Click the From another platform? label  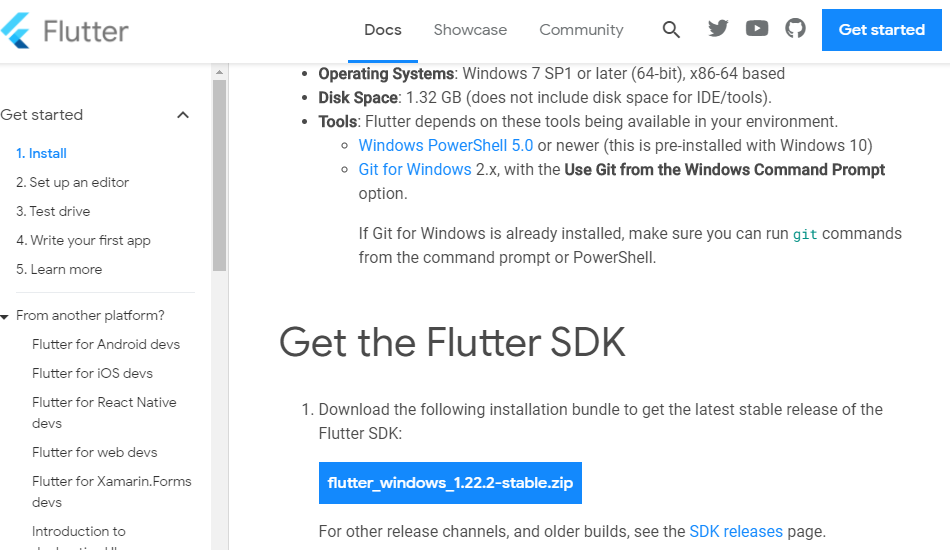tap(90, 316)
